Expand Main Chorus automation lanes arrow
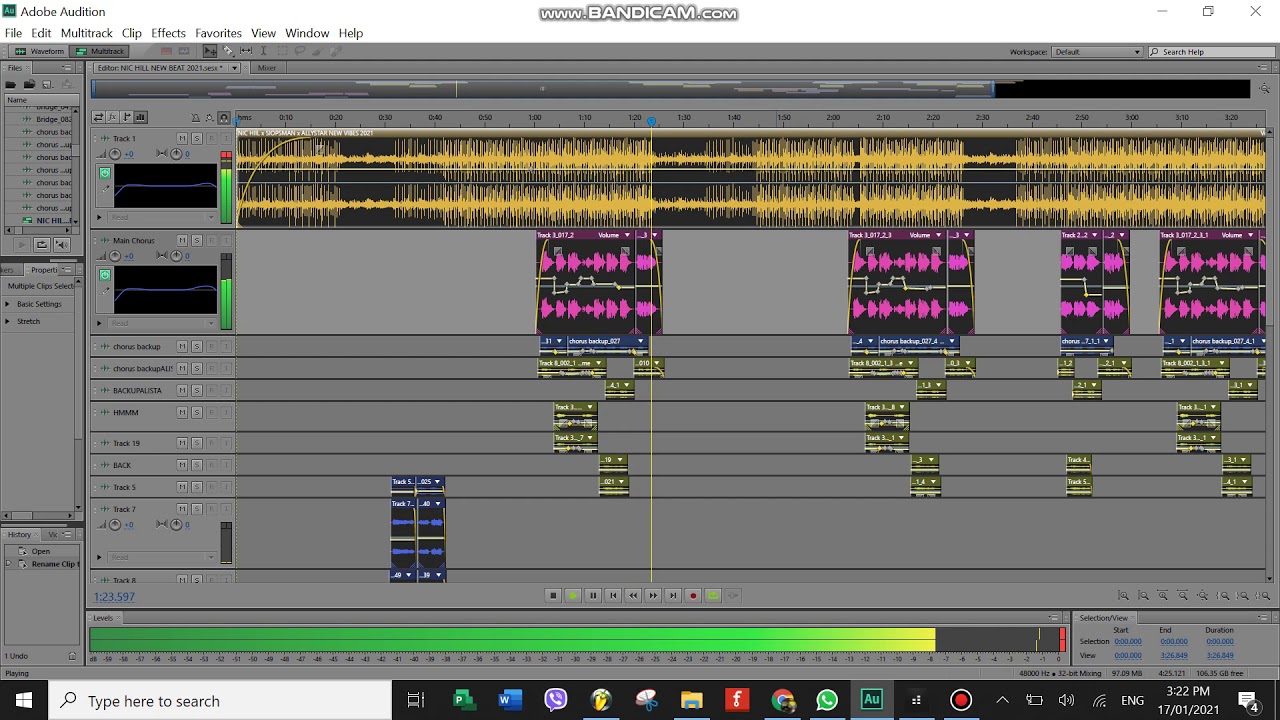This screenshot has height=720, width=1280. tap(99, 323)
